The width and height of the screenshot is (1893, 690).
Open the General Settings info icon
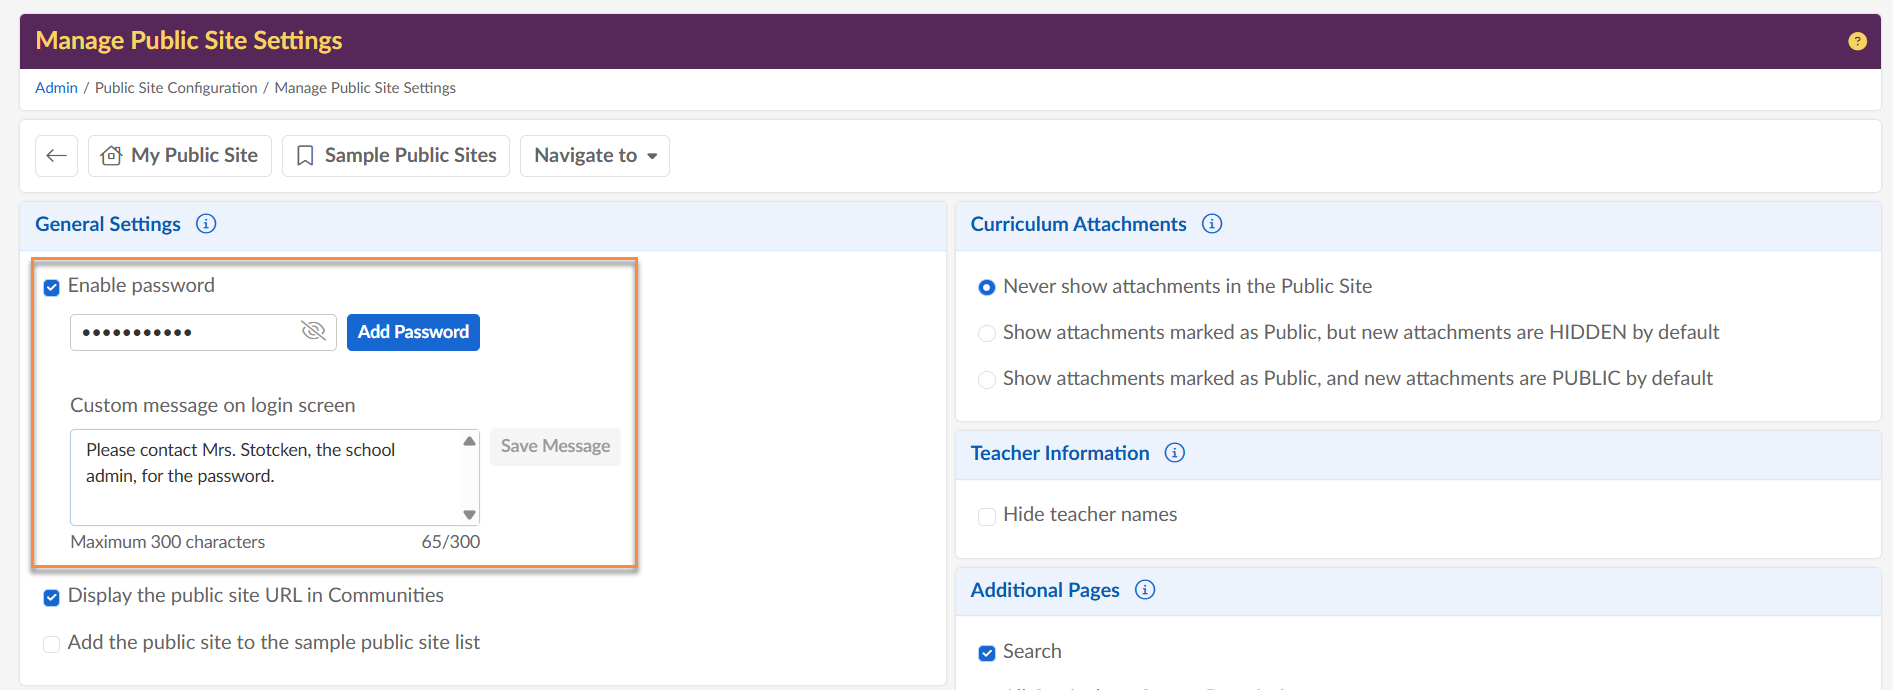coord(206,224)
